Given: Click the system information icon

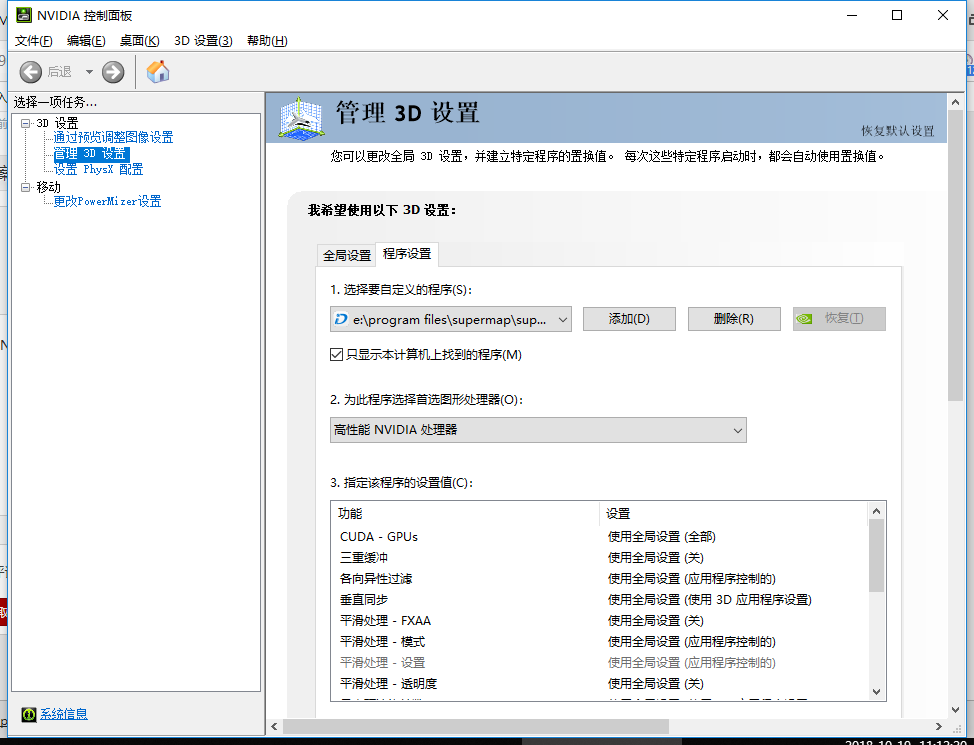Looking at the screenshot, I should click(29, 715).
